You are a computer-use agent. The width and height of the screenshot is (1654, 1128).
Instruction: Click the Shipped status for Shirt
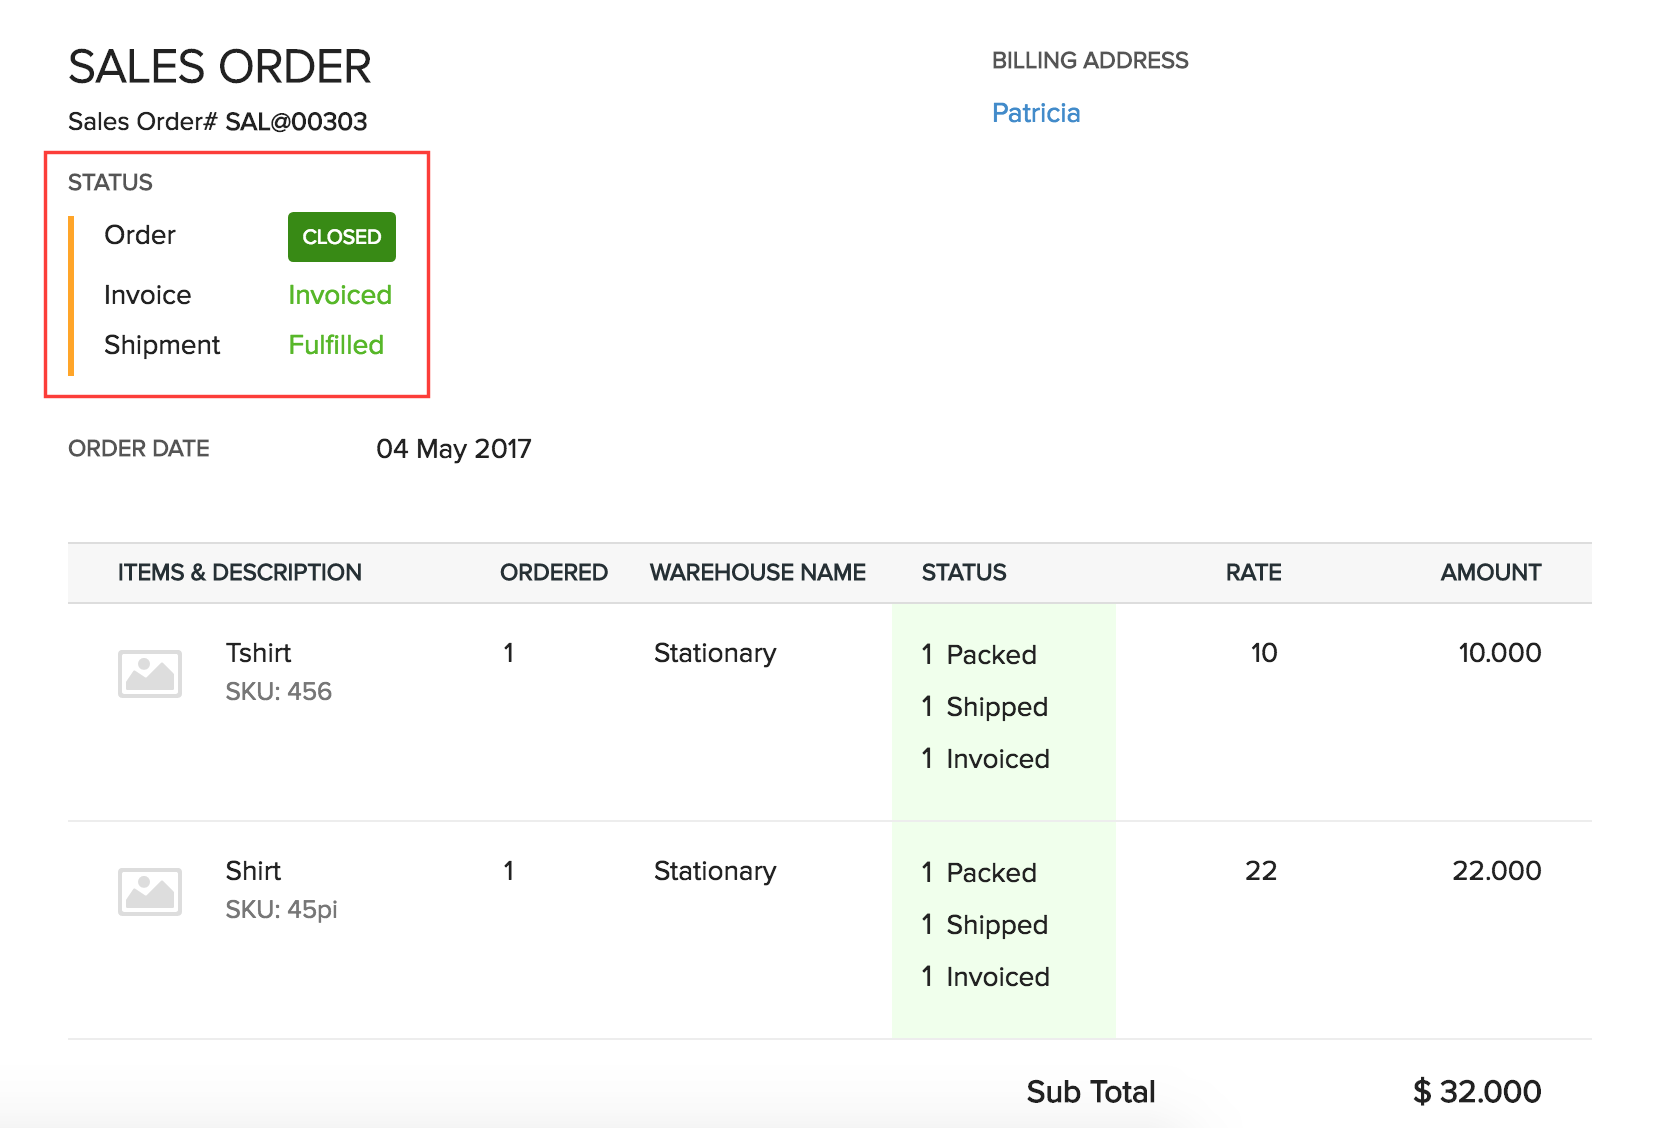click(x=984, y=925)
